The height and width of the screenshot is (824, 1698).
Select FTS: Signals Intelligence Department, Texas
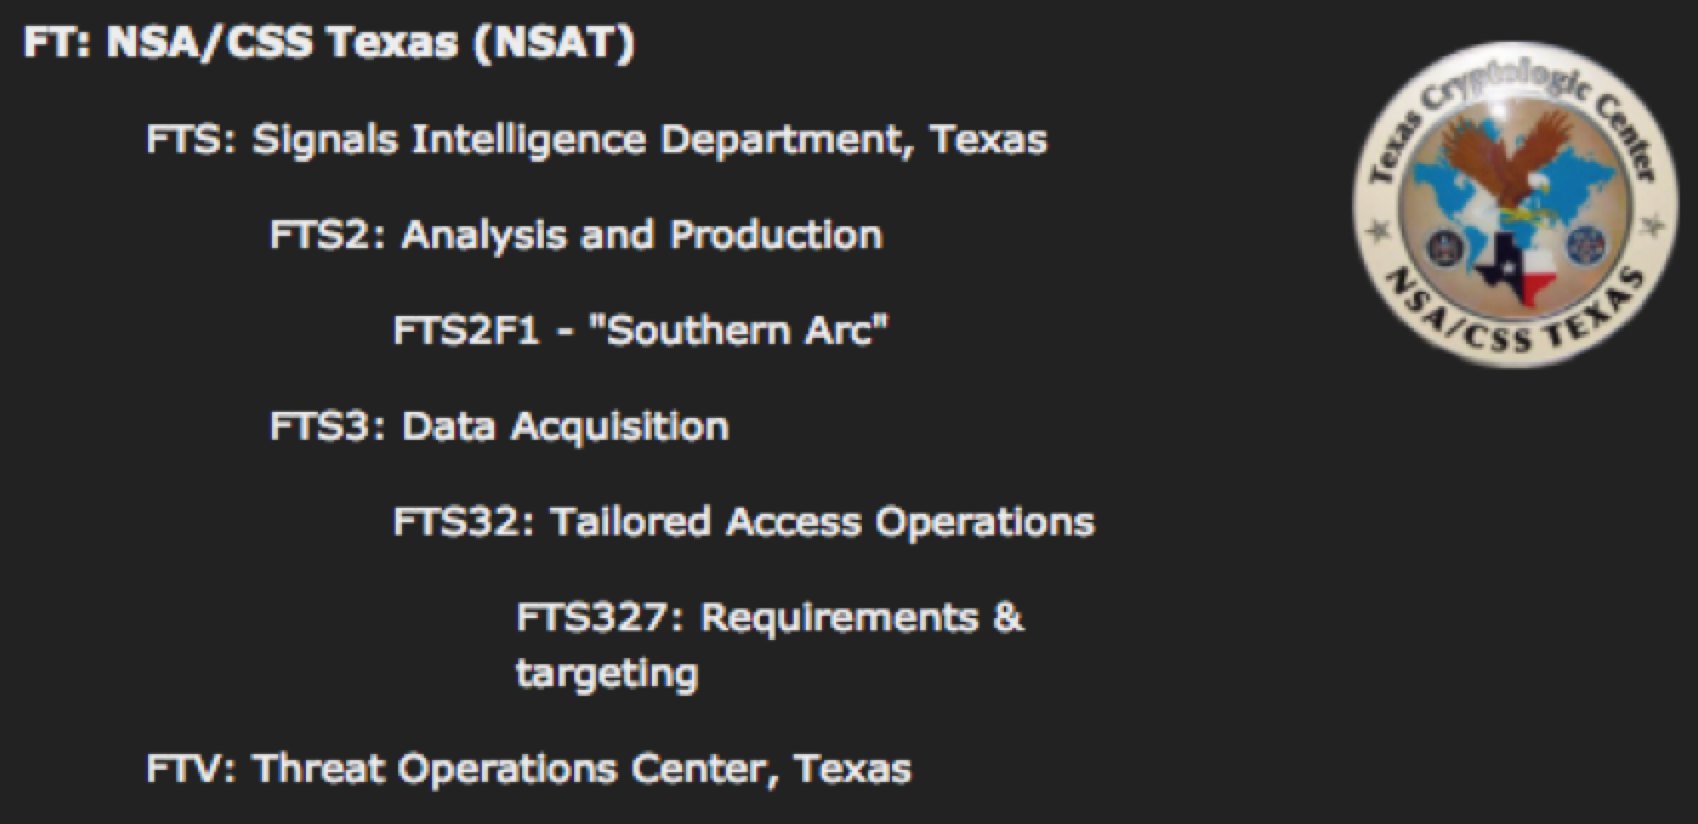597,140
